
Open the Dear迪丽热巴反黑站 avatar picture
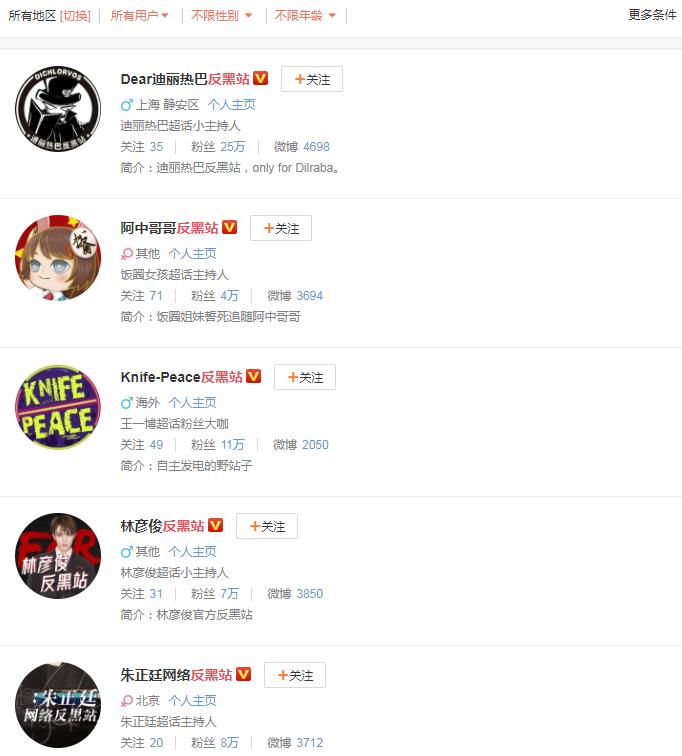[x=58, y=109]
